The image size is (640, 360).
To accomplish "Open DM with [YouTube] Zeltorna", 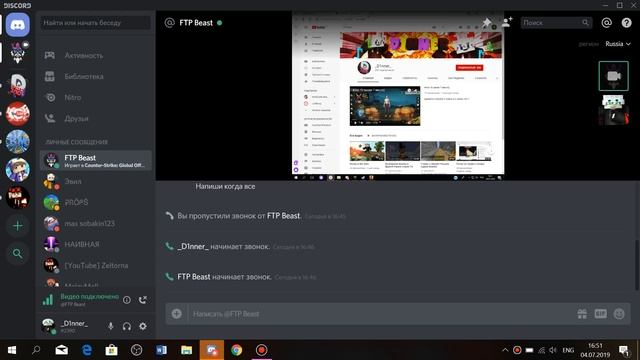I will (x=96, y=265).
